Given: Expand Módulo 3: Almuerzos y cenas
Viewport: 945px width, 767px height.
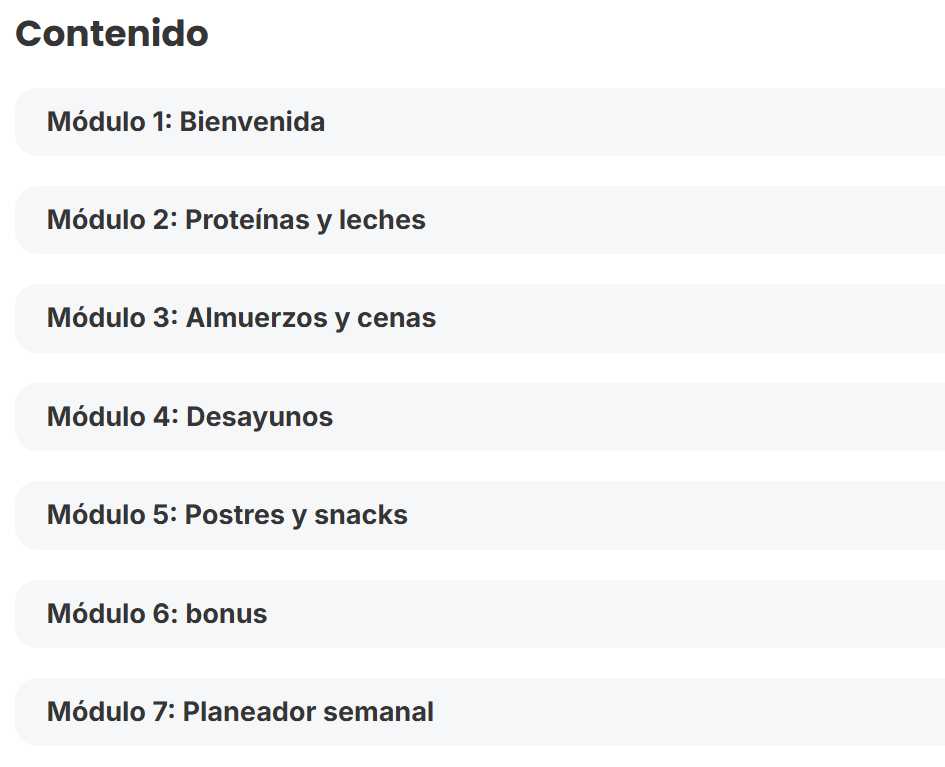Looking at the screenshot, I should pos(241,318).
